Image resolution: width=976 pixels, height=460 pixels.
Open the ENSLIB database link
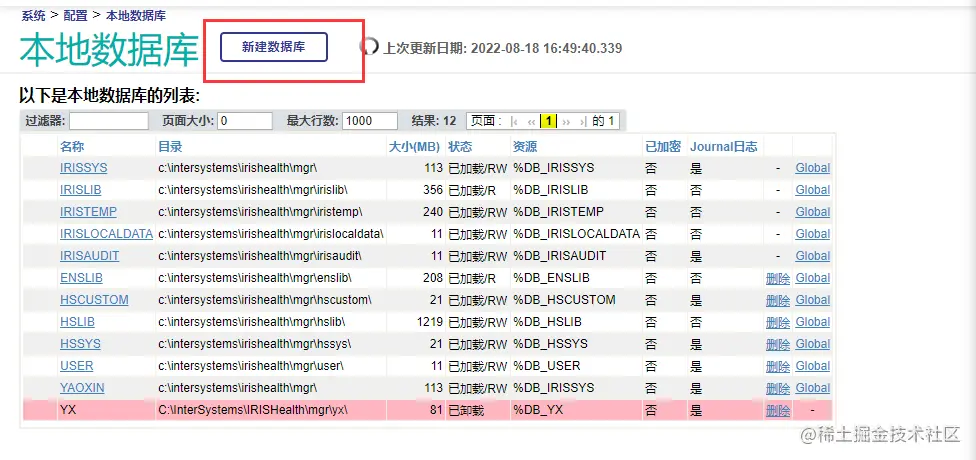[x=82, y=278]
